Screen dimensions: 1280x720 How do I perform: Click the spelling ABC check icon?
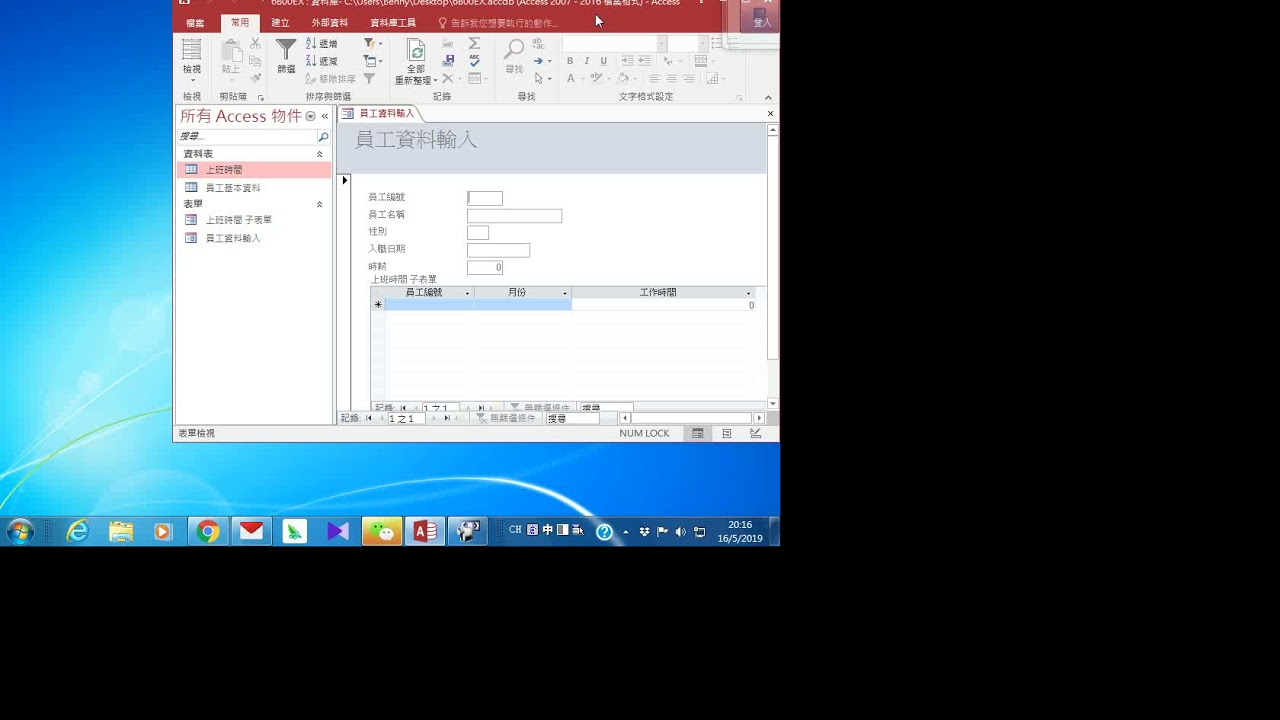(x=474, y=61)
